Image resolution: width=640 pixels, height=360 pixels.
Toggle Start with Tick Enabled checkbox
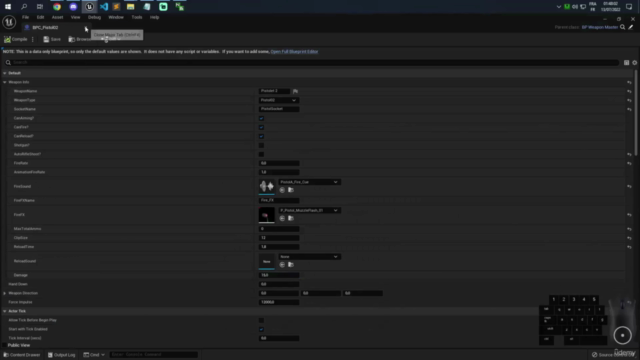point(261,329)
